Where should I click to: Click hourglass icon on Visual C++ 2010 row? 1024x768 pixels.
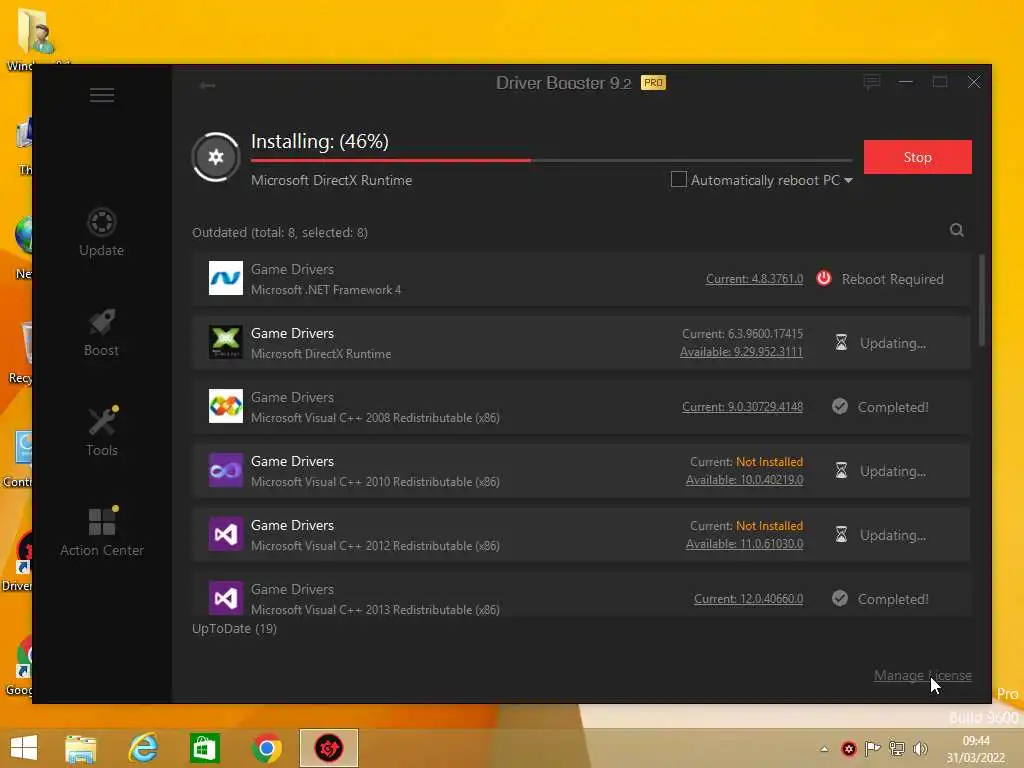click(x=841, y=470)
